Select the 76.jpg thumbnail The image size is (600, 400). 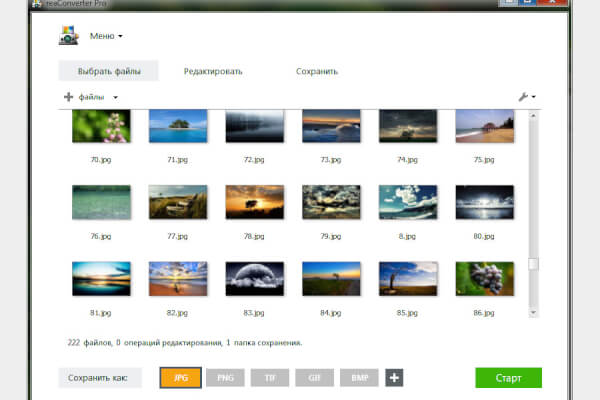[x=101, y=202]
